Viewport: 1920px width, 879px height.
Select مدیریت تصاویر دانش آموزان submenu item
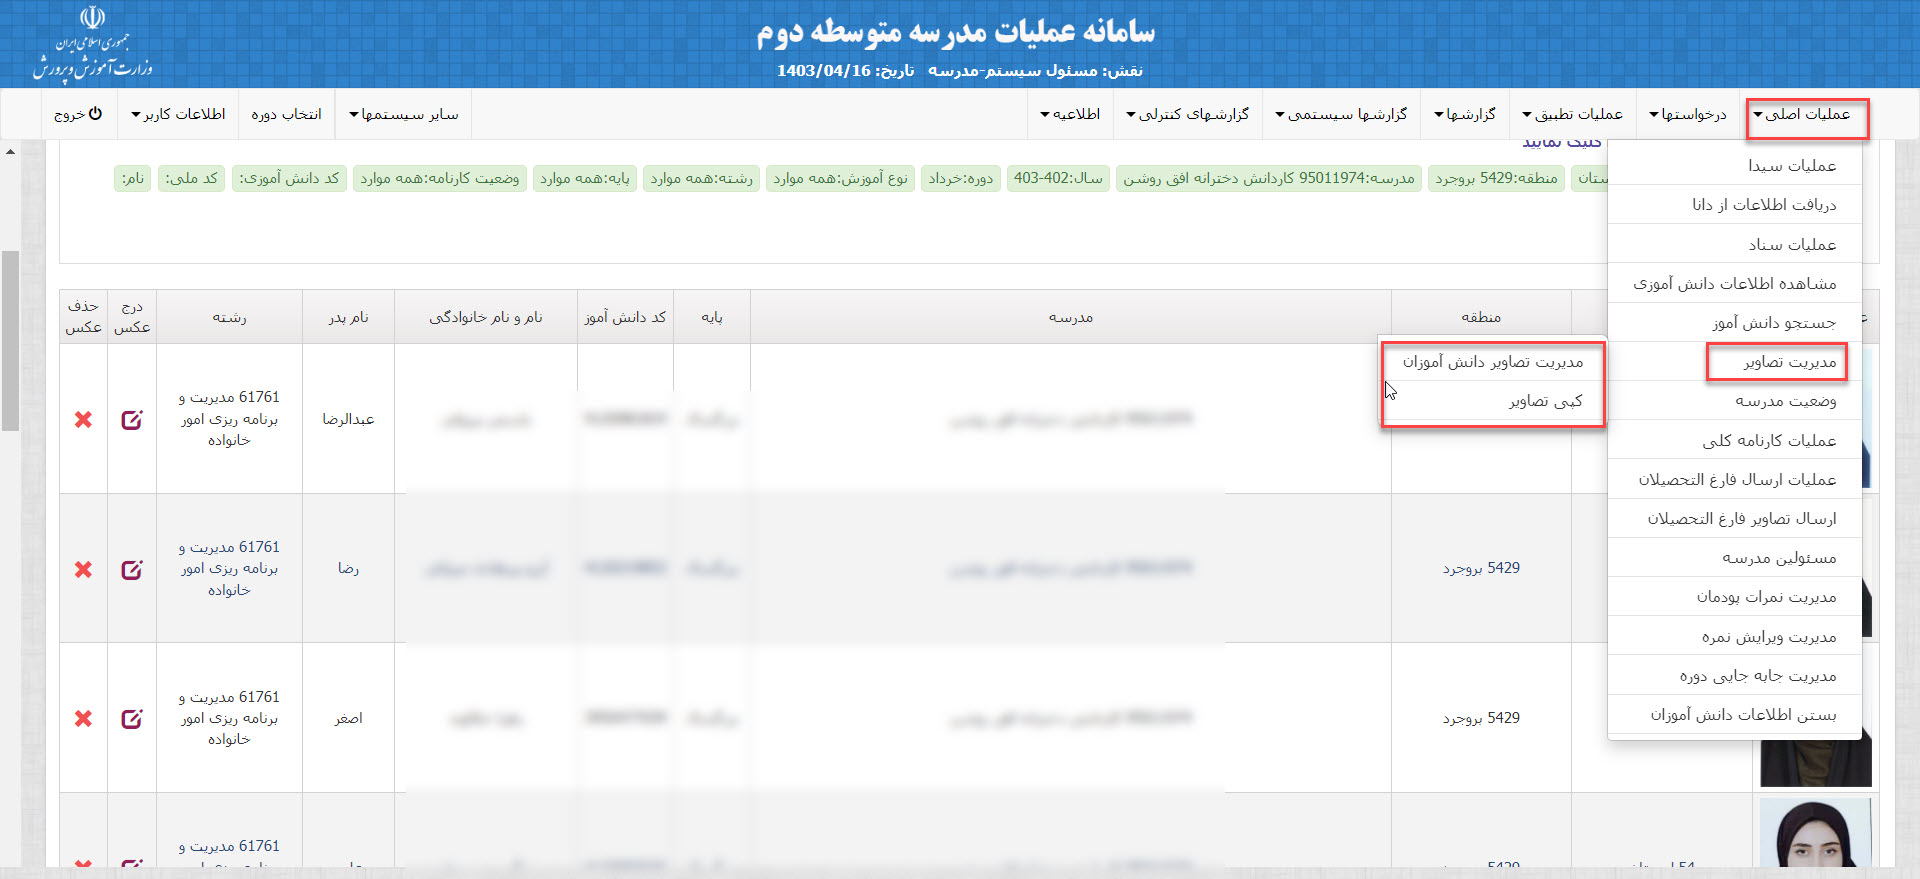1492,362
